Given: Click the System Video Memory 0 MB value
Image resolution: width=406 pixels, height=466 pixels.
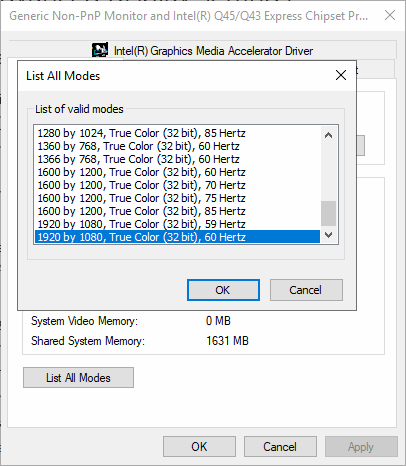Looking at the screenshot, I should click(218, 321).
